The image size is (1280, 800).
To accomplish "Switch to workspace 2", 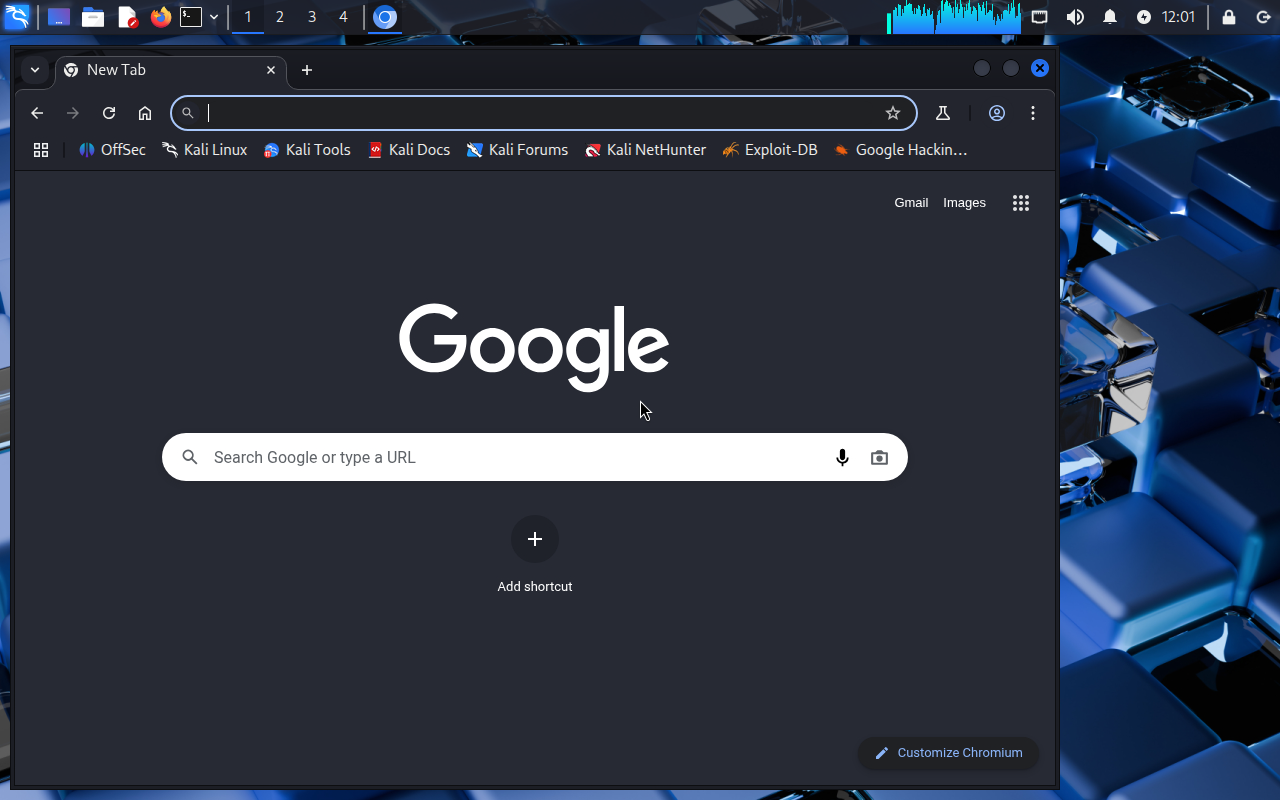I will tap(280, 17).
